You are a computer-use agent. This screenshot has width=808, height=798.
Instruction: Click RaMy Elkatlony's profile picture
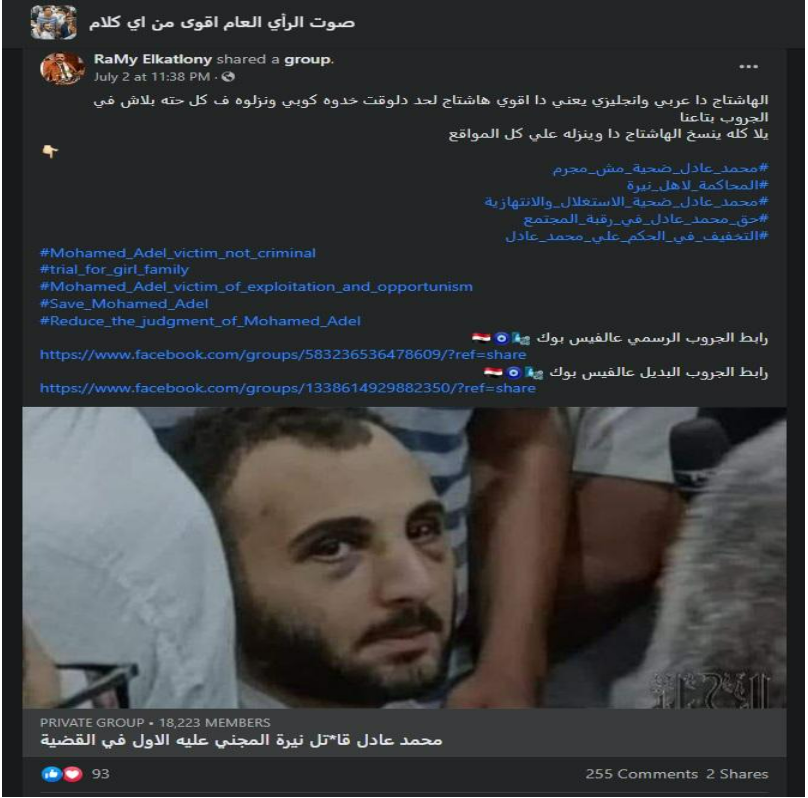62,68
